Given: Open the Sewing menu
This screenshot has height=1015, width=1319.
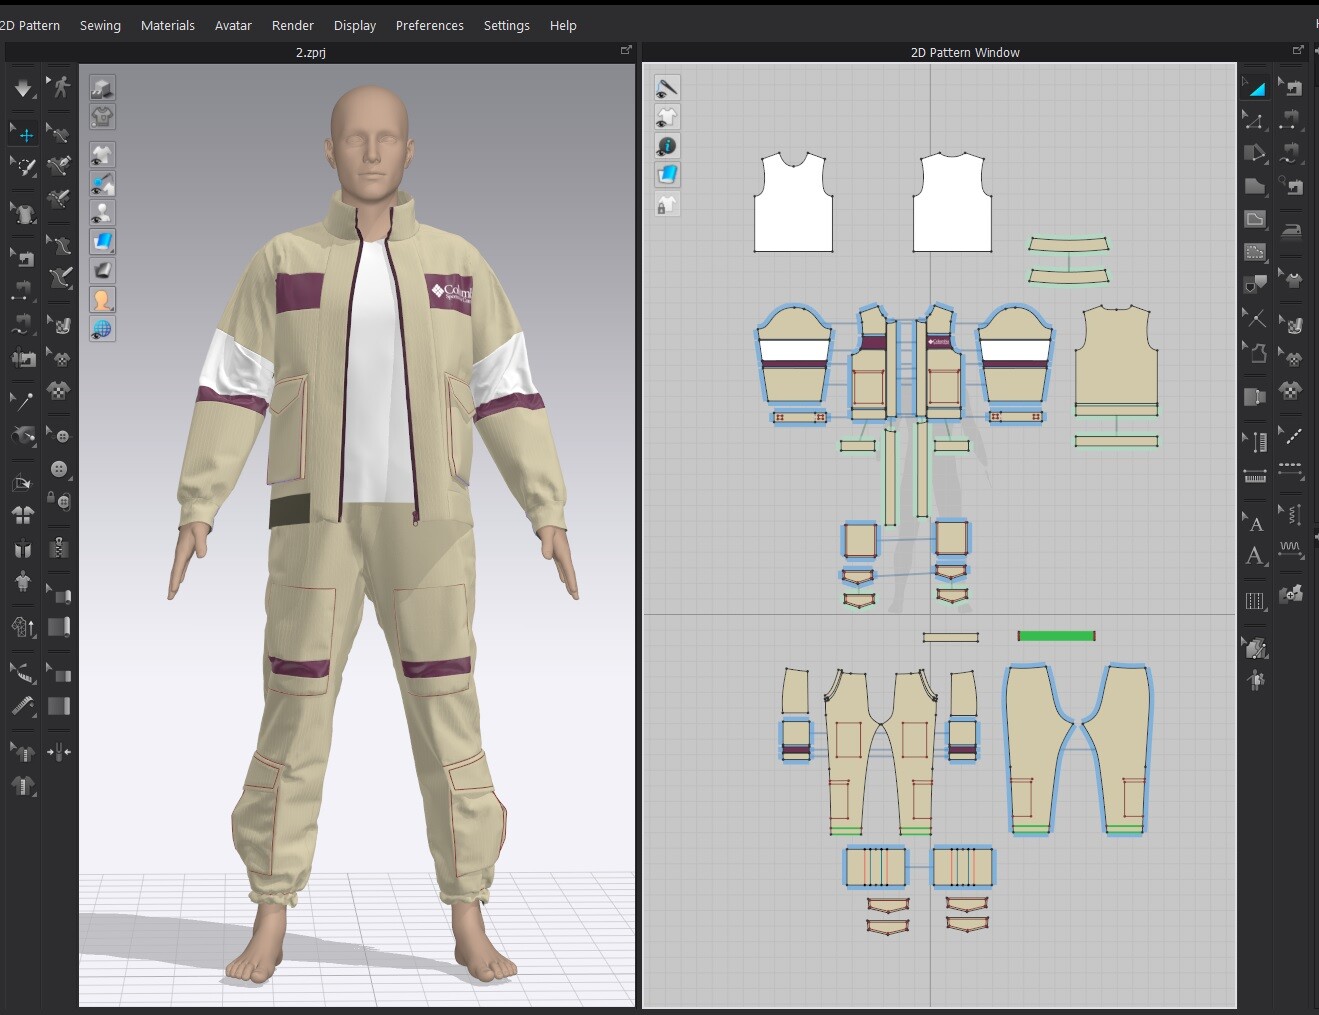Looking at the screenshot, I should click(x=100, y=25).
